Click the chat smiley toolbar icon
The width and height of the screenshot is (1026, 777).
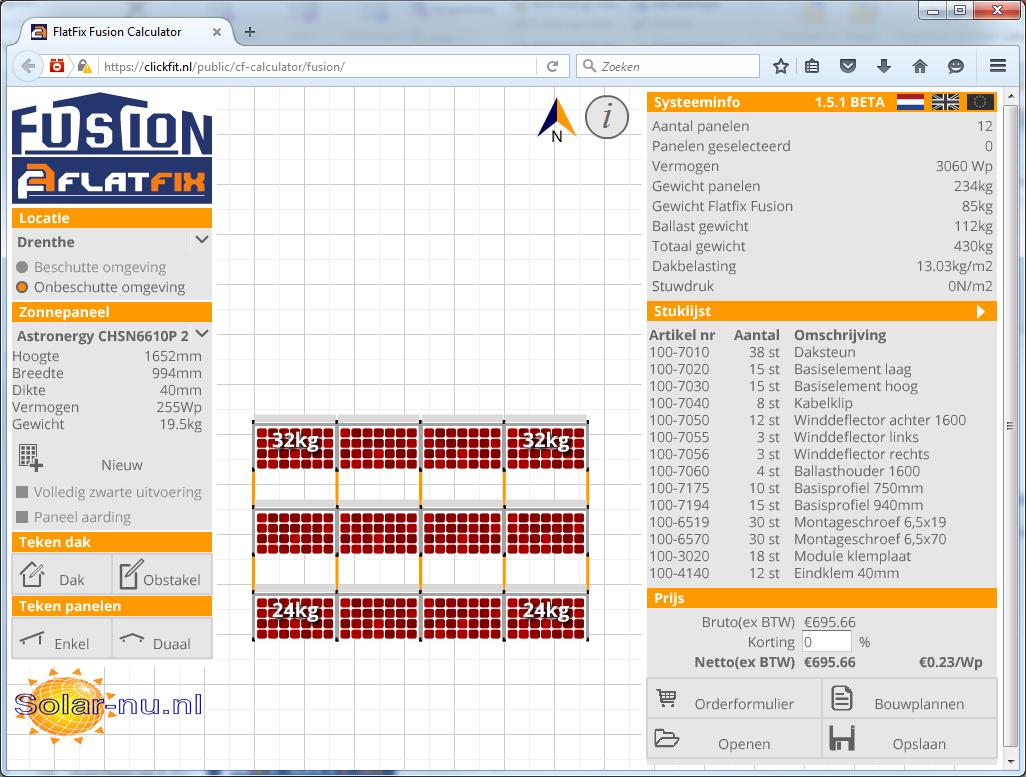pyautogui.click(x=956, y=66)
